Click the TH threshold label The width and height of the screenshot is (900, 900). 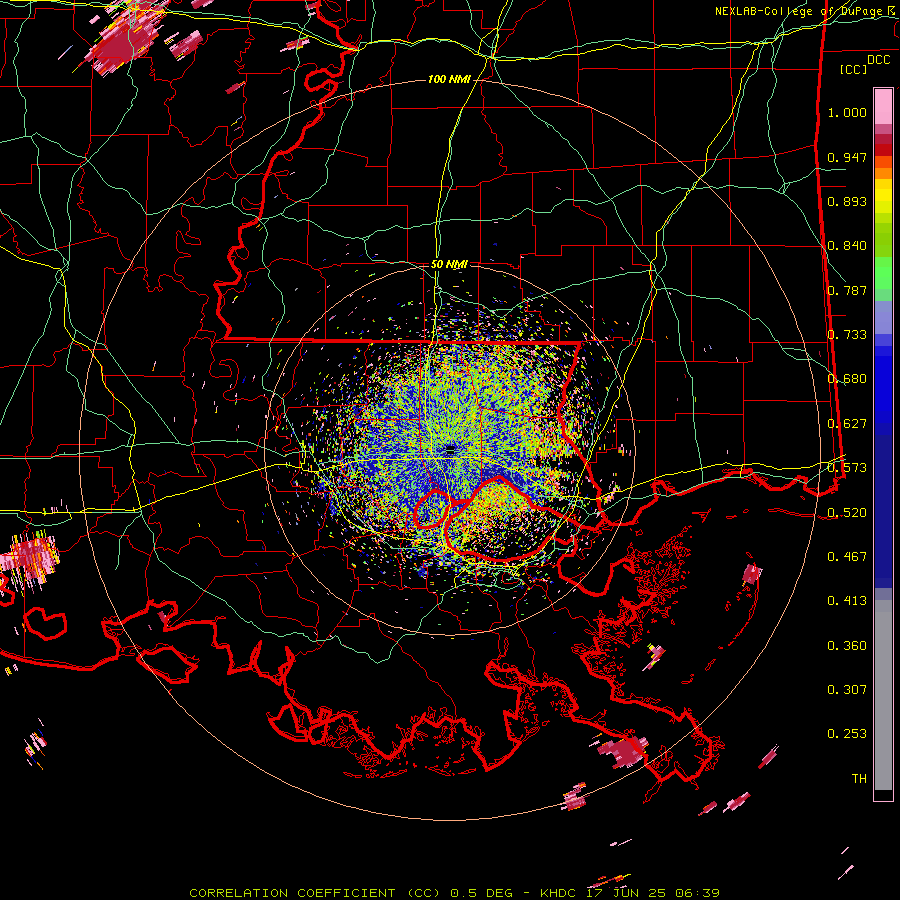coord(859,779)
